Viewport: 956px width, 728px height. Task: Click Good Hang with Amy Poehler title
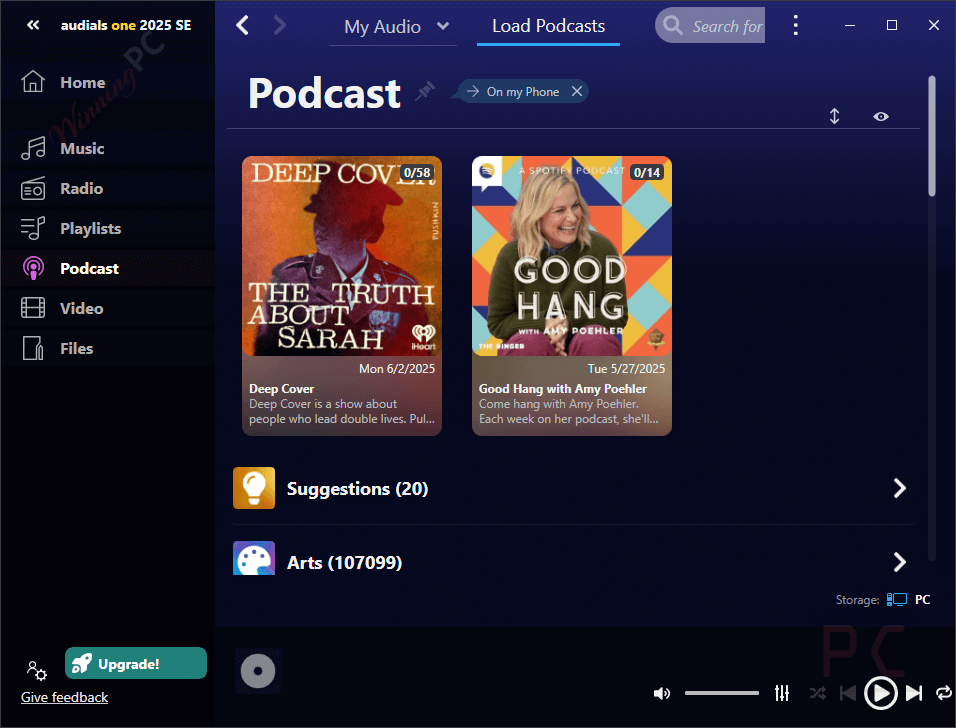(563, 388)
